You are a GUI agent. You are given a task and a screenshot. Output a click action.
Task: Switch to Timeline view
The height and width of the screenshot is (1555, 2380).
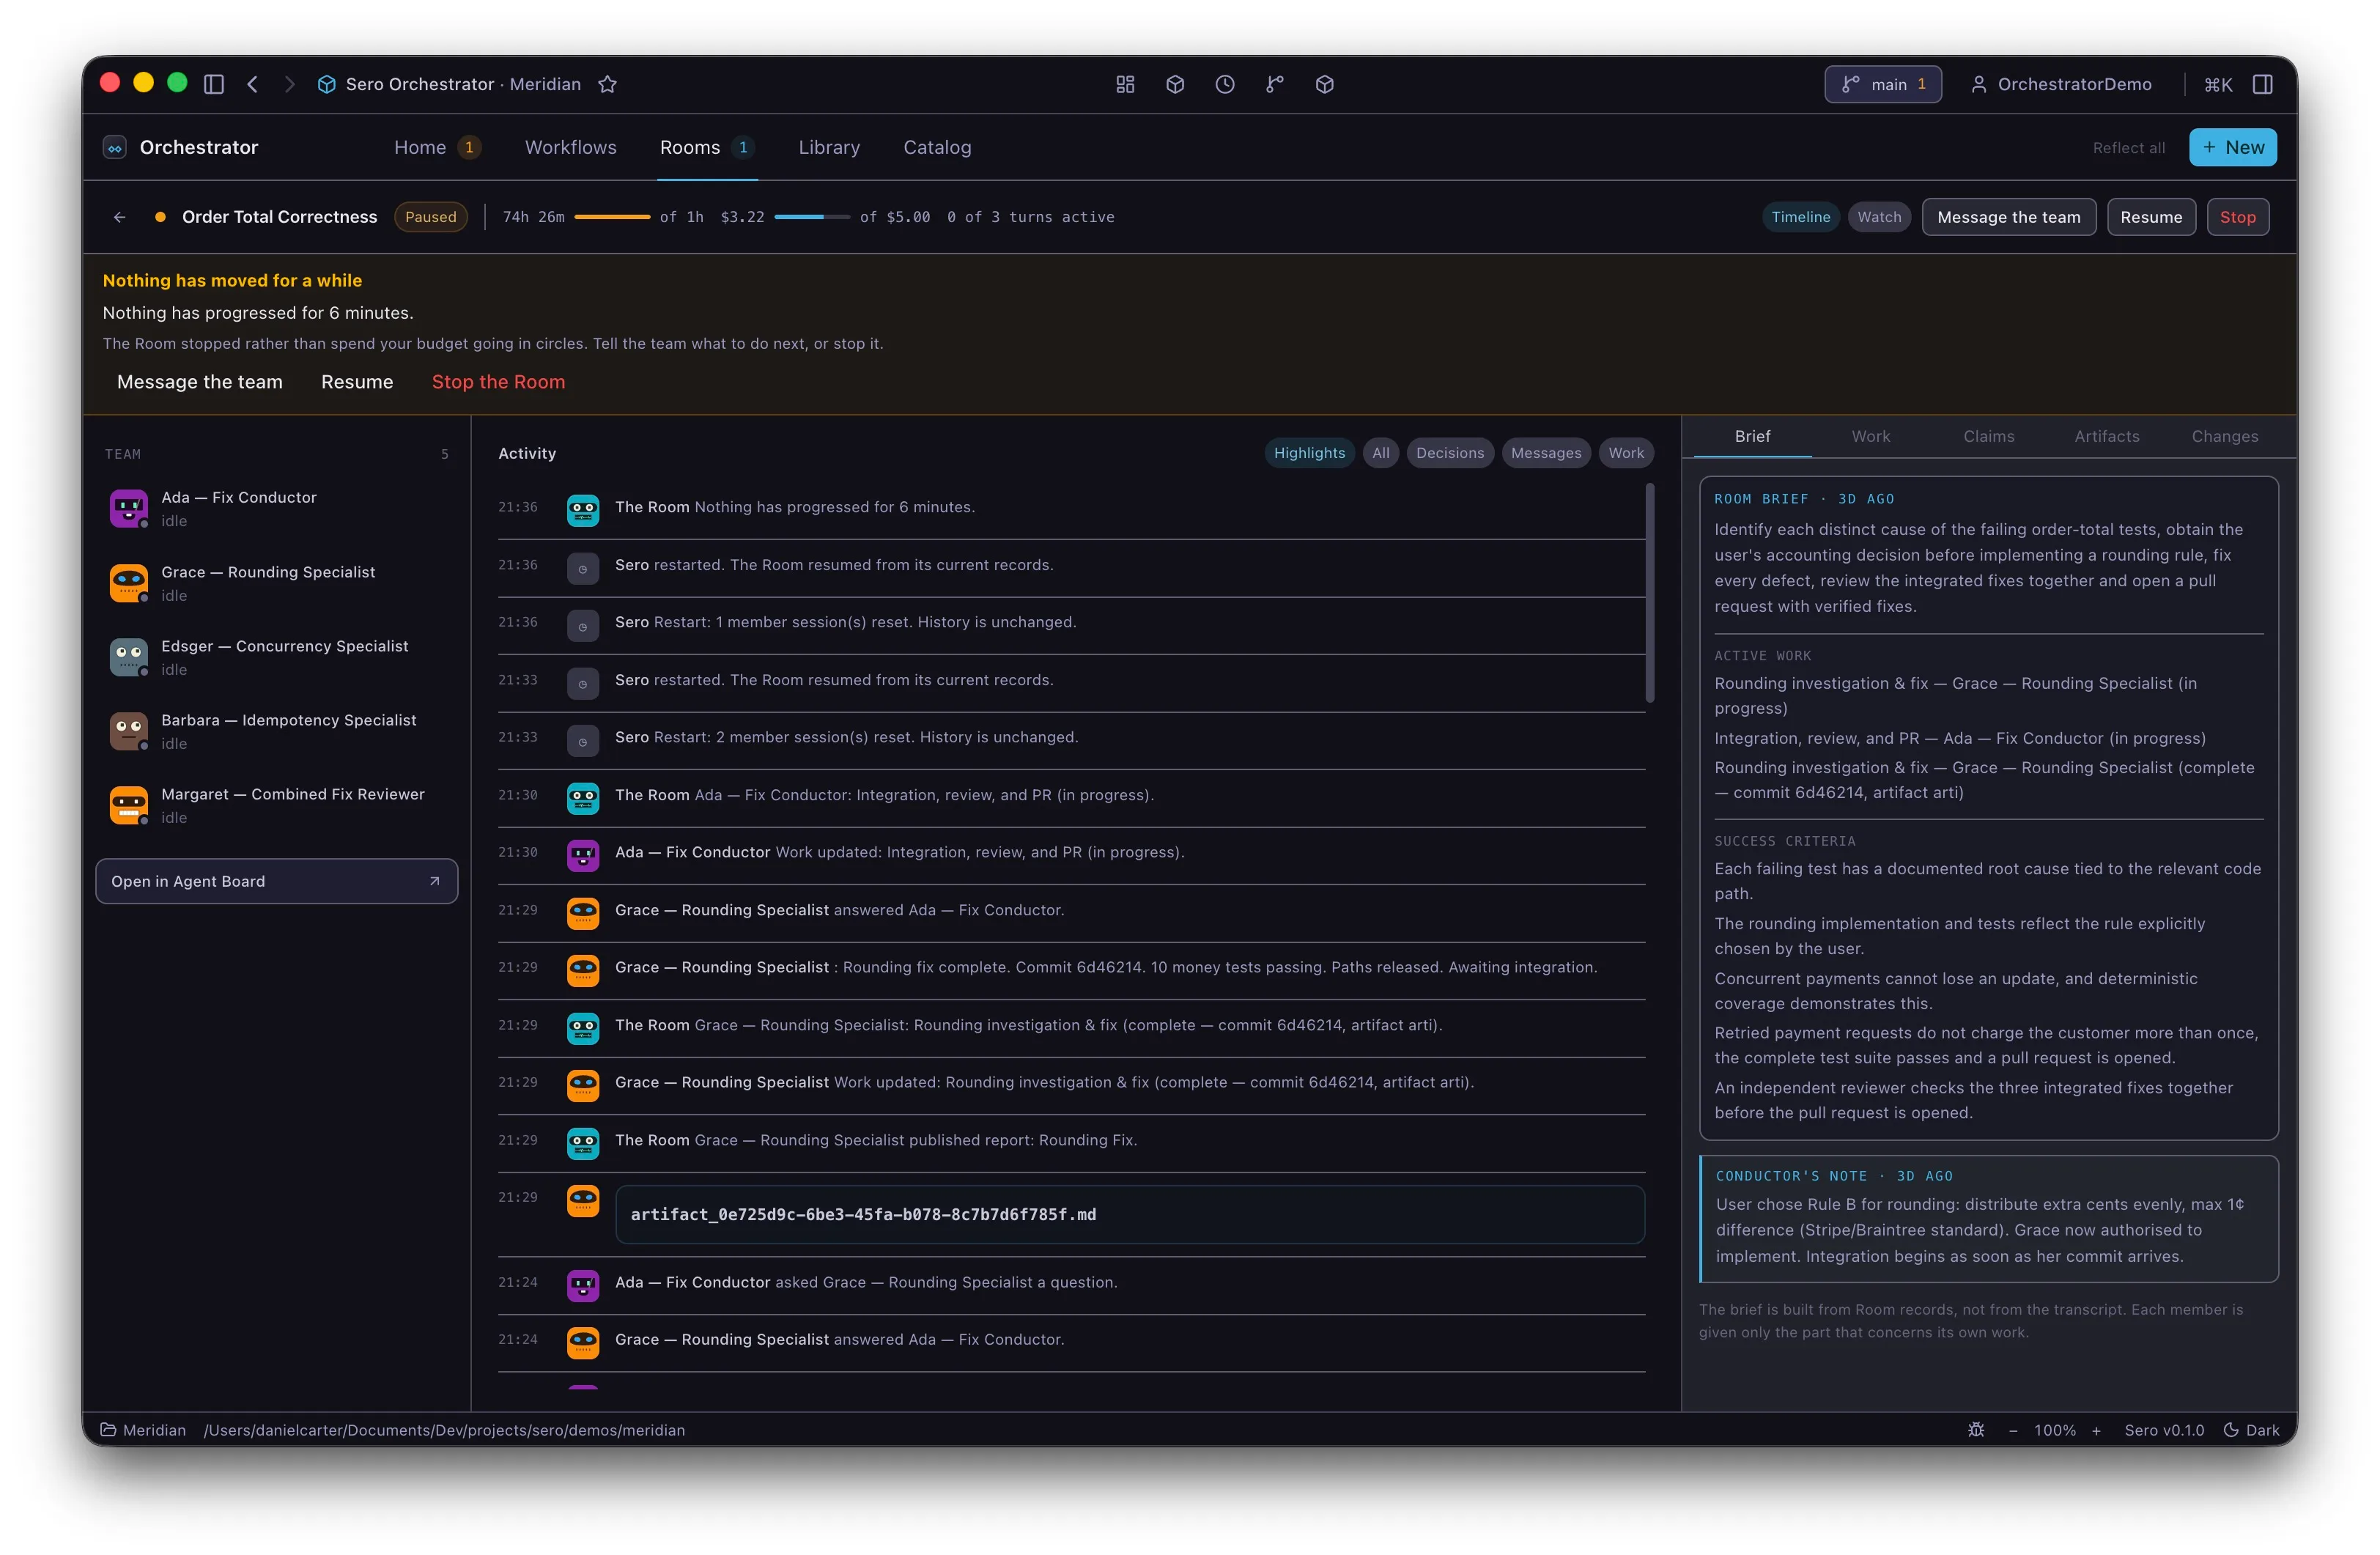point(1800,217)
